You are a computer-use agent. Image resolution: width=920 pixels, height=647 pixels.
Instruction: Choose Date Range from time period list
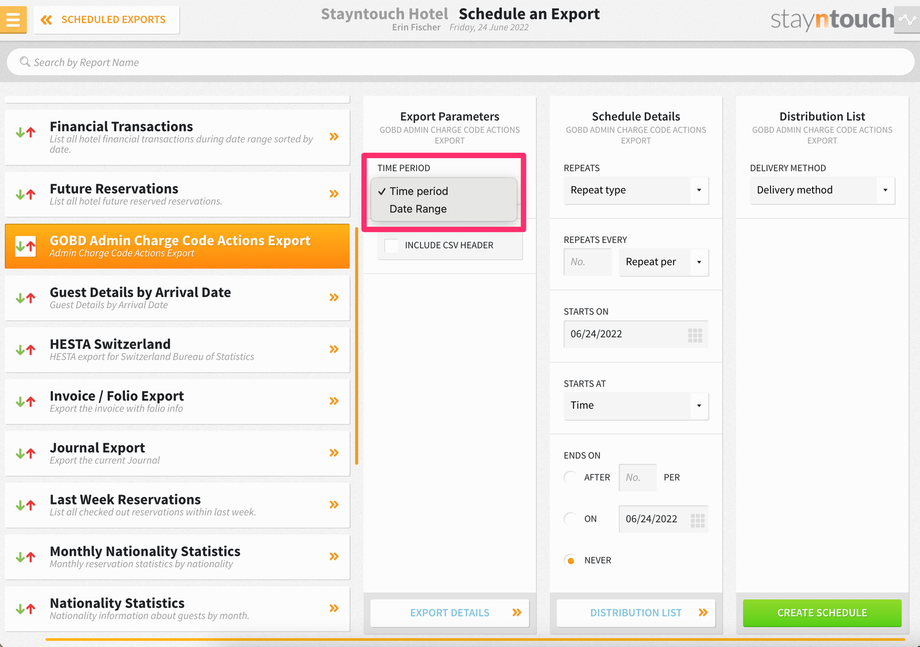pyautogui.click(x=444, y=209)
